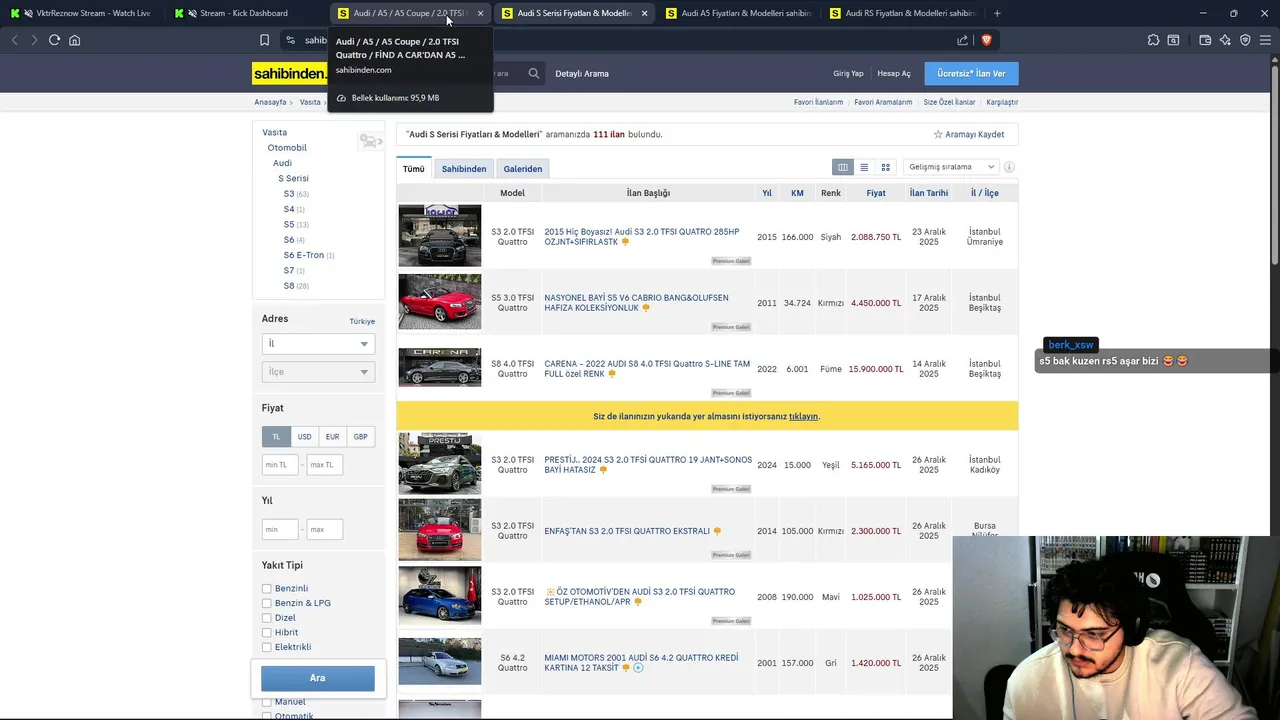Open Hesap Aç signup link
This screenshot has height=720, width=1280.
point(894,74)
